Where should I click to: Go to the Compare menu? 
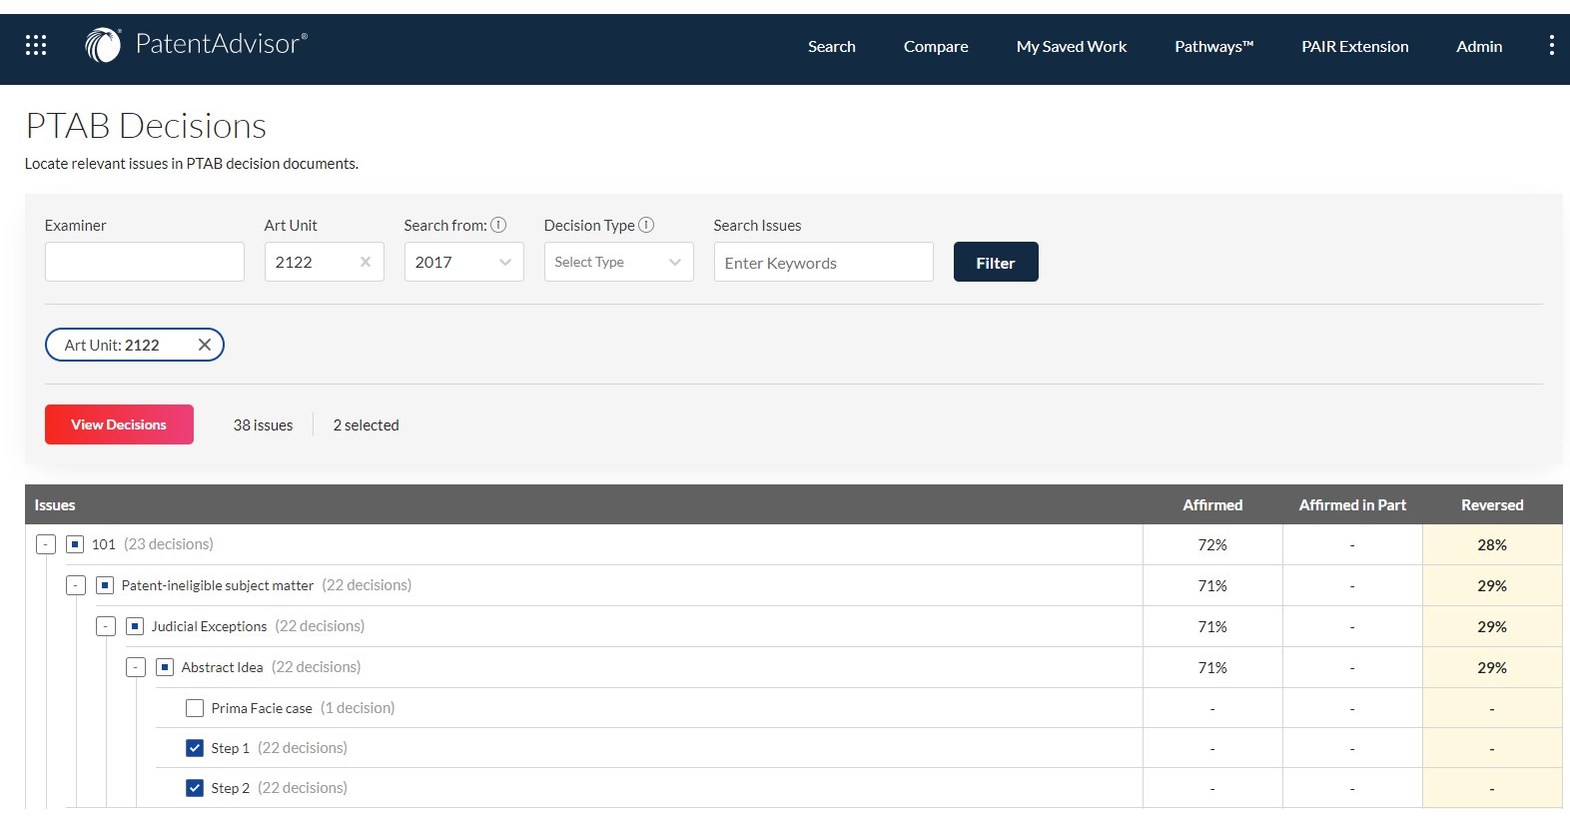(x=935, y=47)
